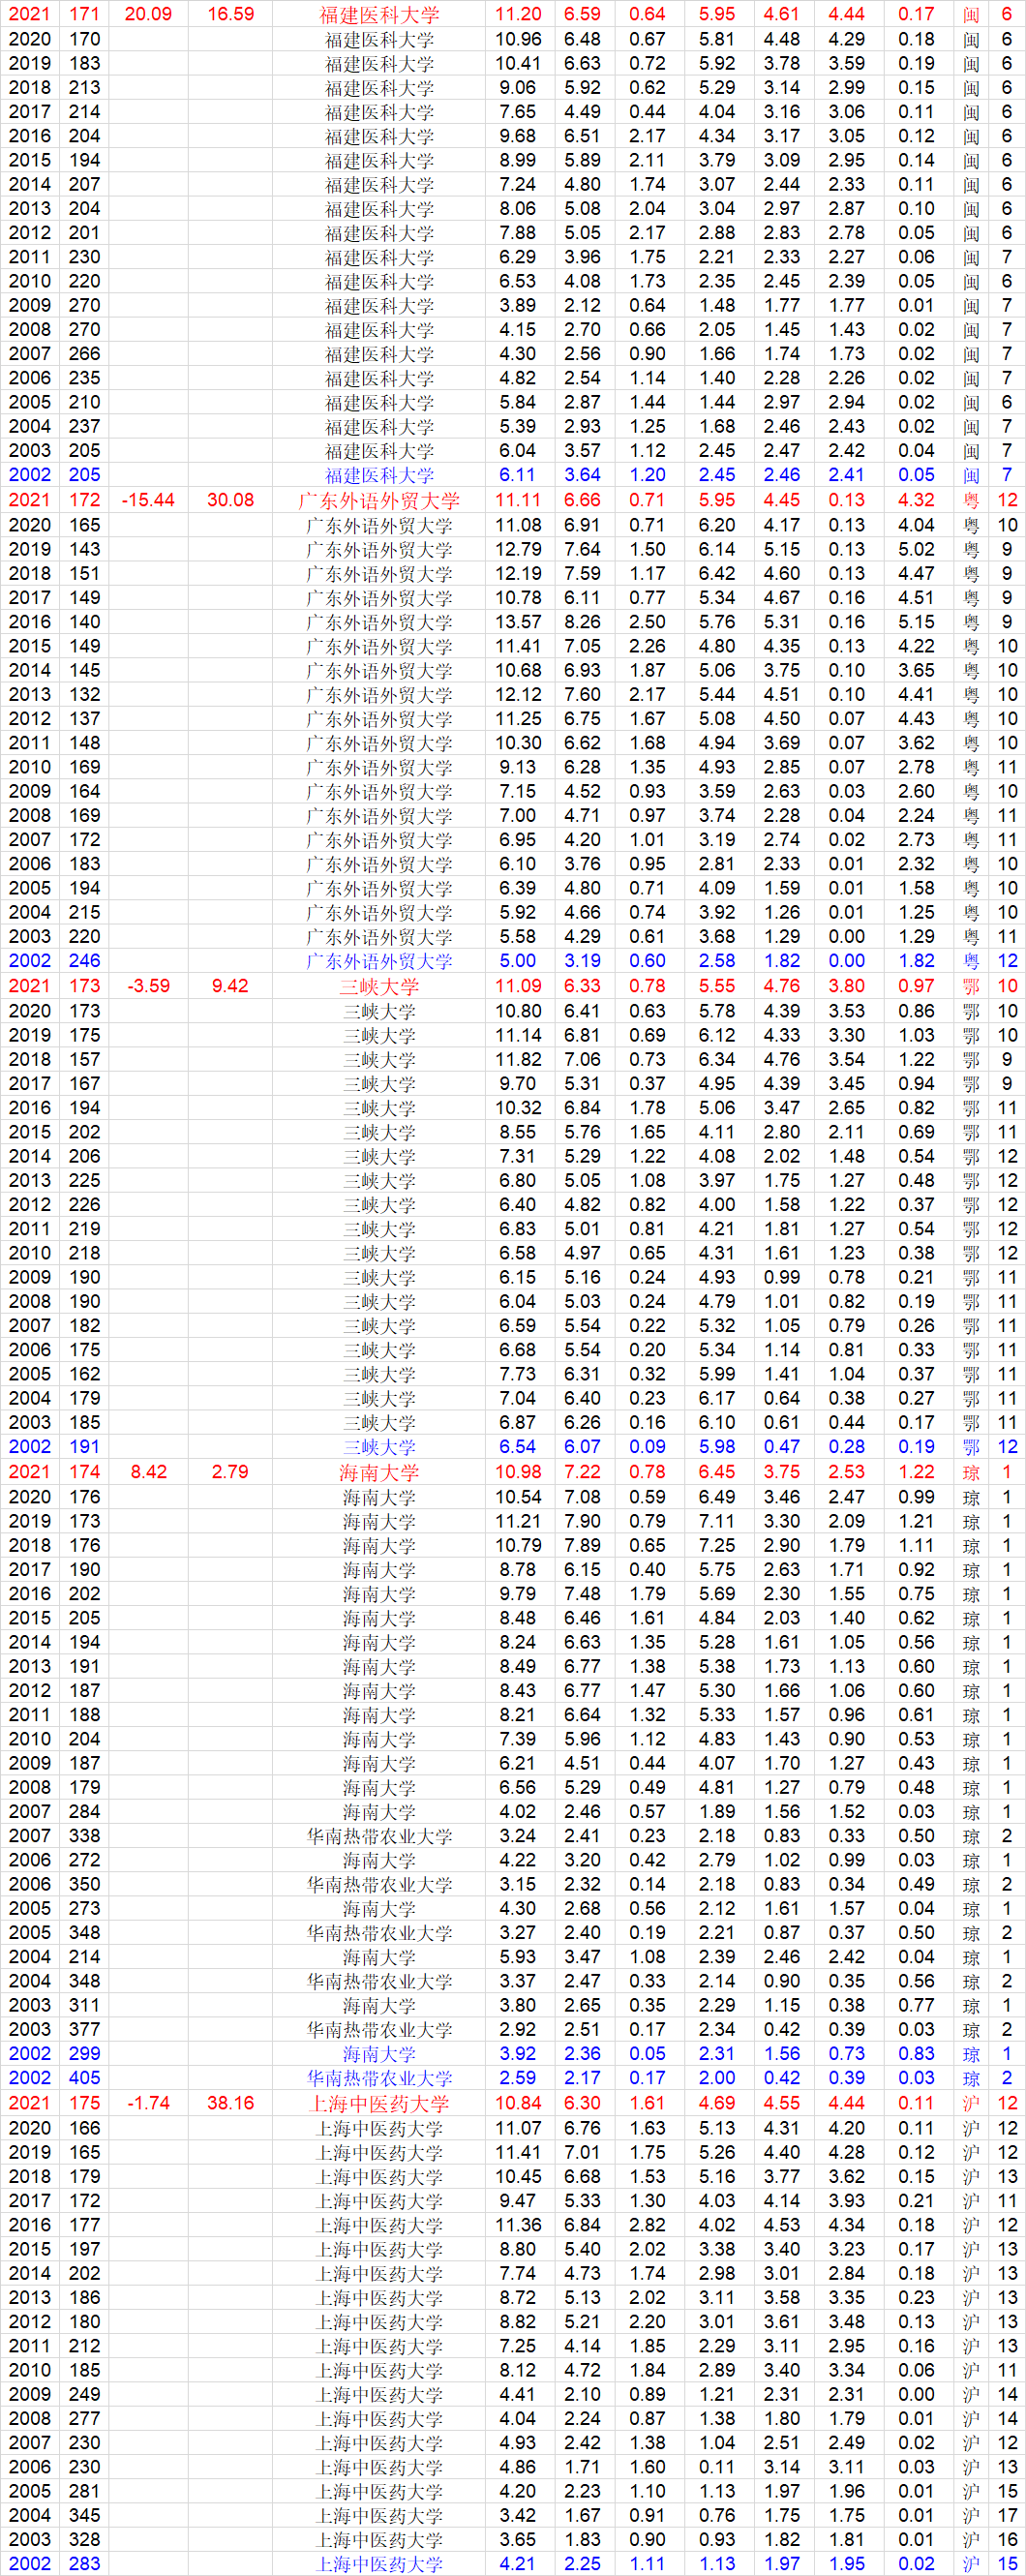Click the value 12.12
Image resolution: width=1026 pixels, height=2576 pixels.
pyautogui.click(x=518, y=694)
